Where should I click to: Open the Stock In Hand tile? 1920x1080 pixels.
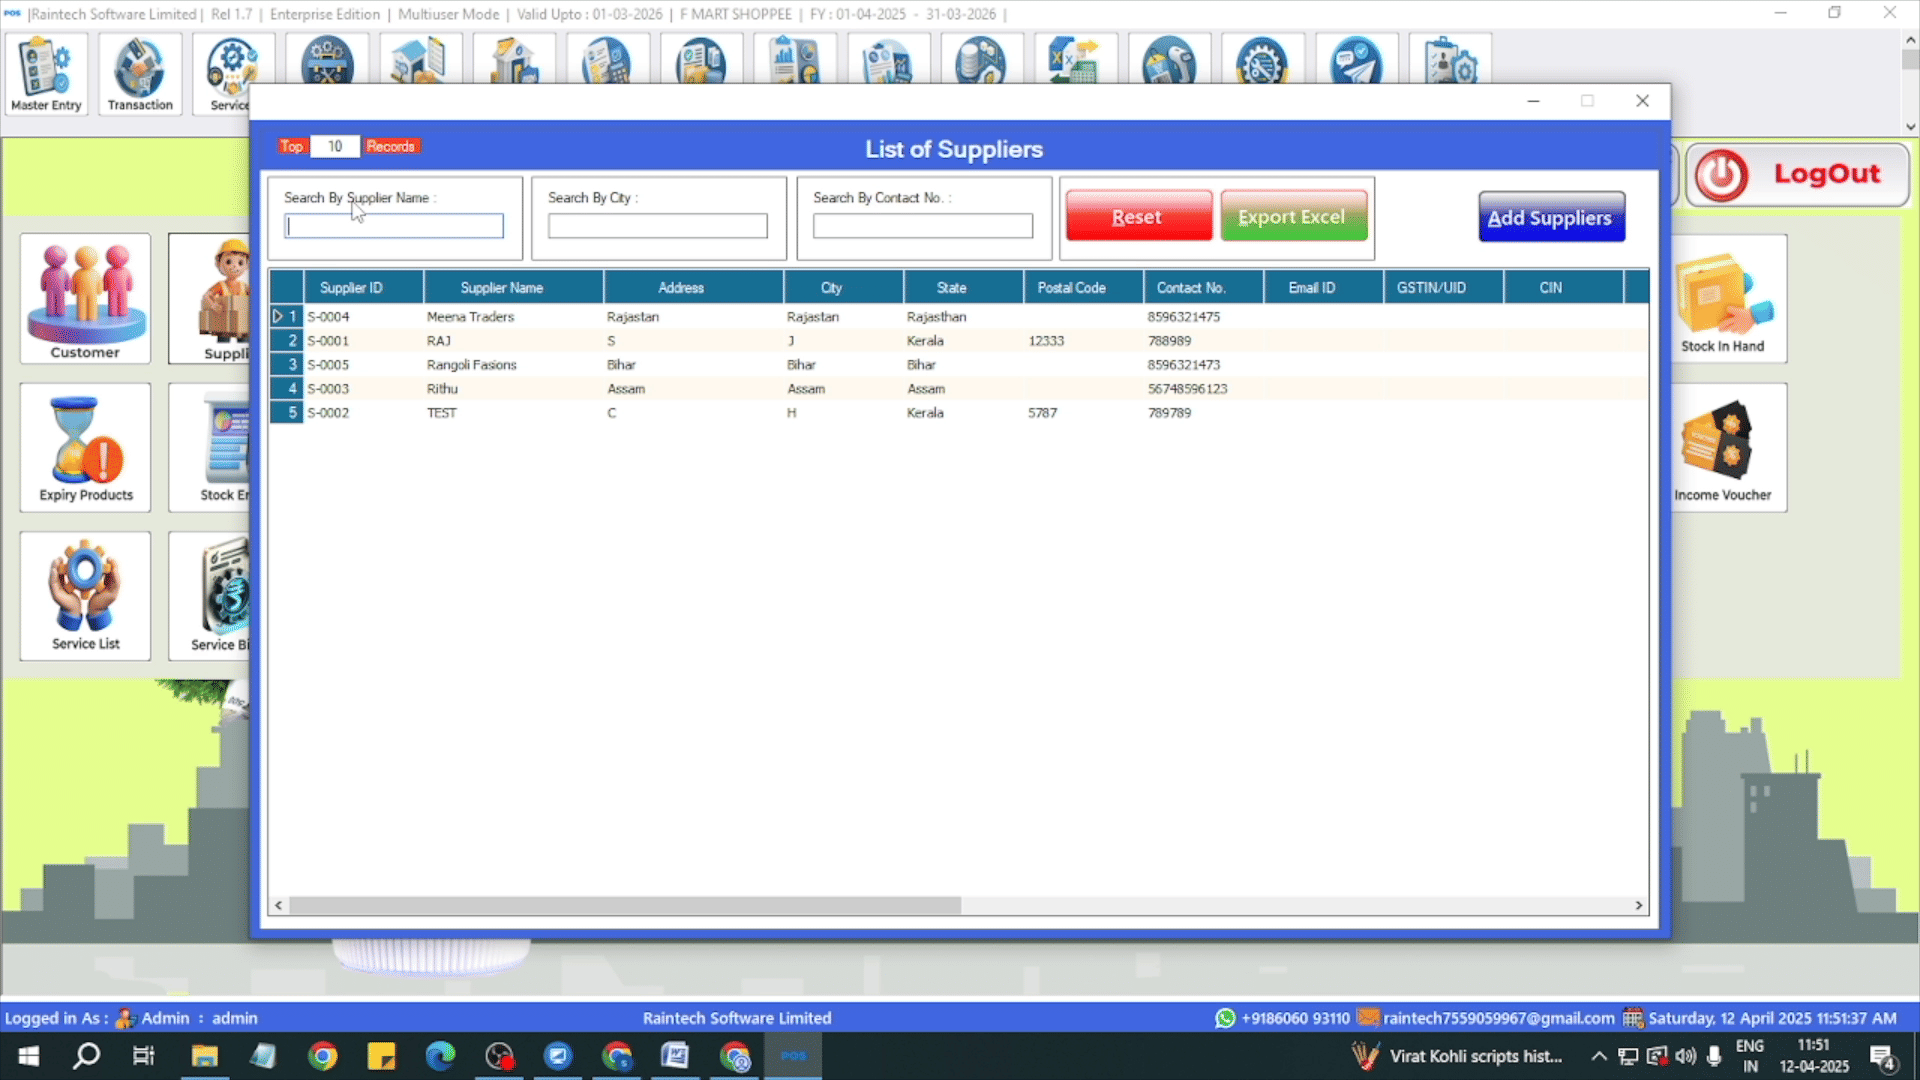click(x=1722, y=300)
